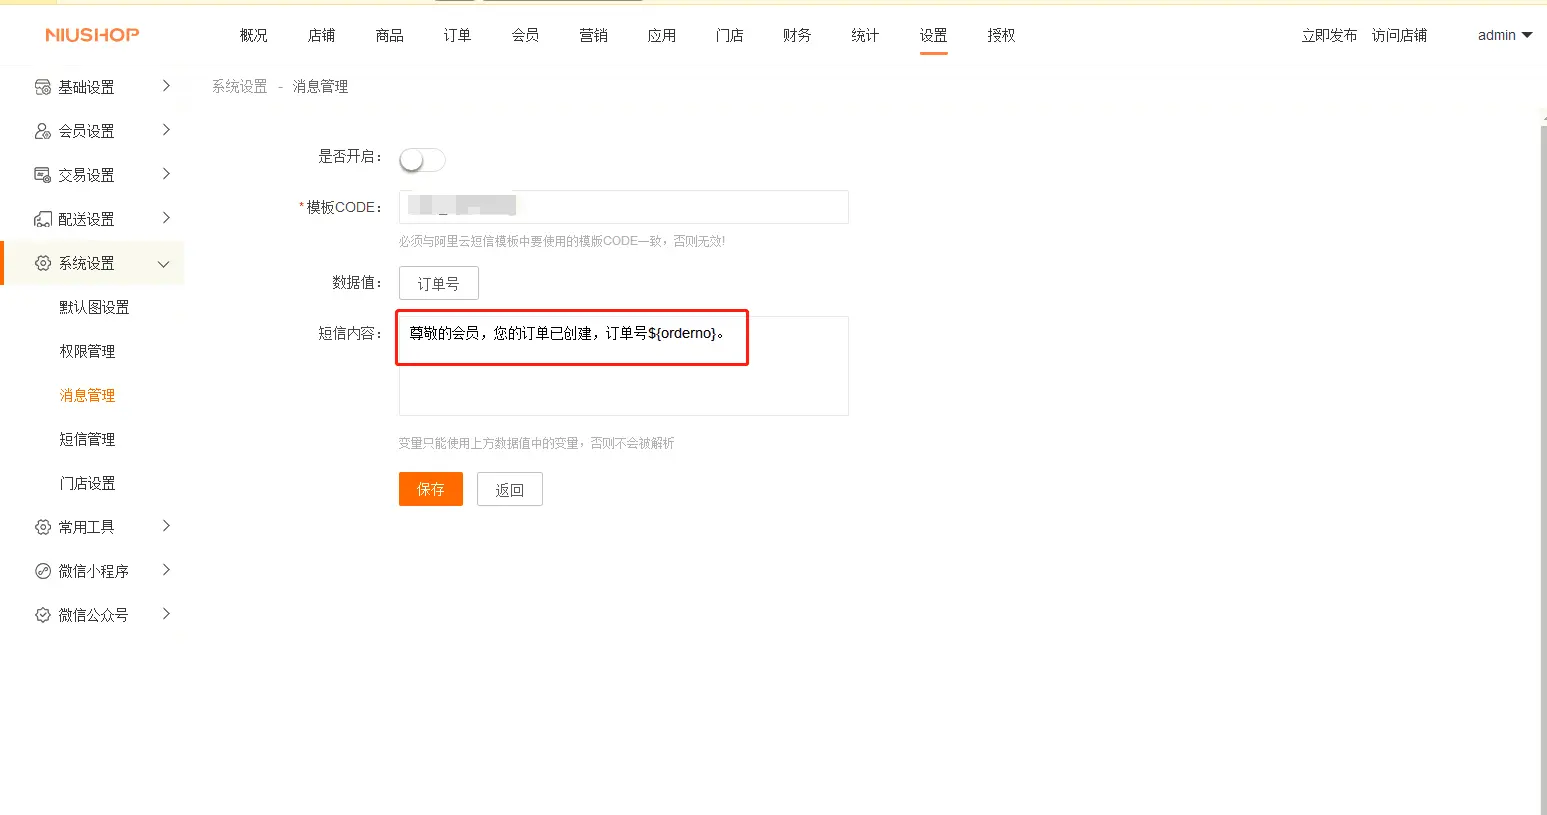Screen dimensions: 1547x815
Task: Insert the 订单号 data variable
Action: (x=438, y=283)
